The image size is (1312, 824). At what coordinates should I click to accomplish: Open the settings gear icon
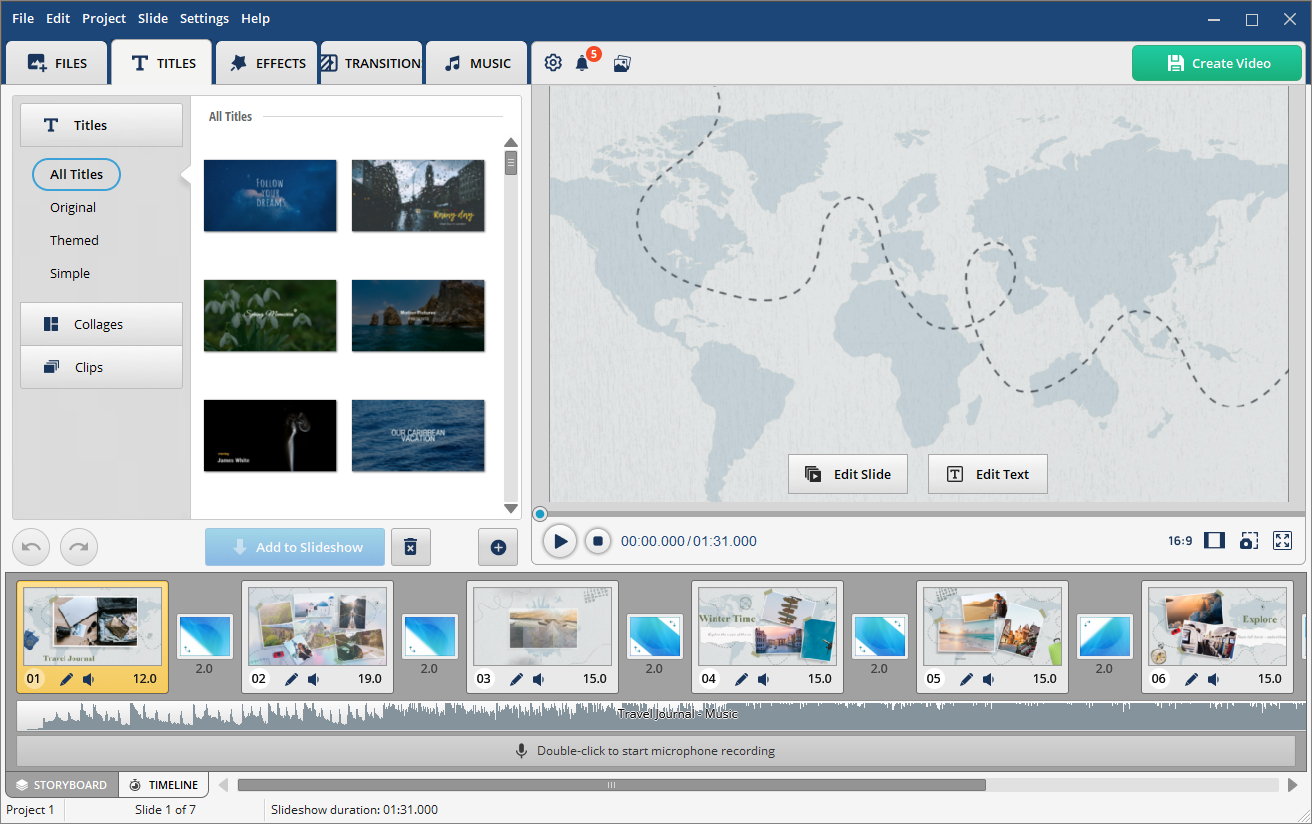553,63
